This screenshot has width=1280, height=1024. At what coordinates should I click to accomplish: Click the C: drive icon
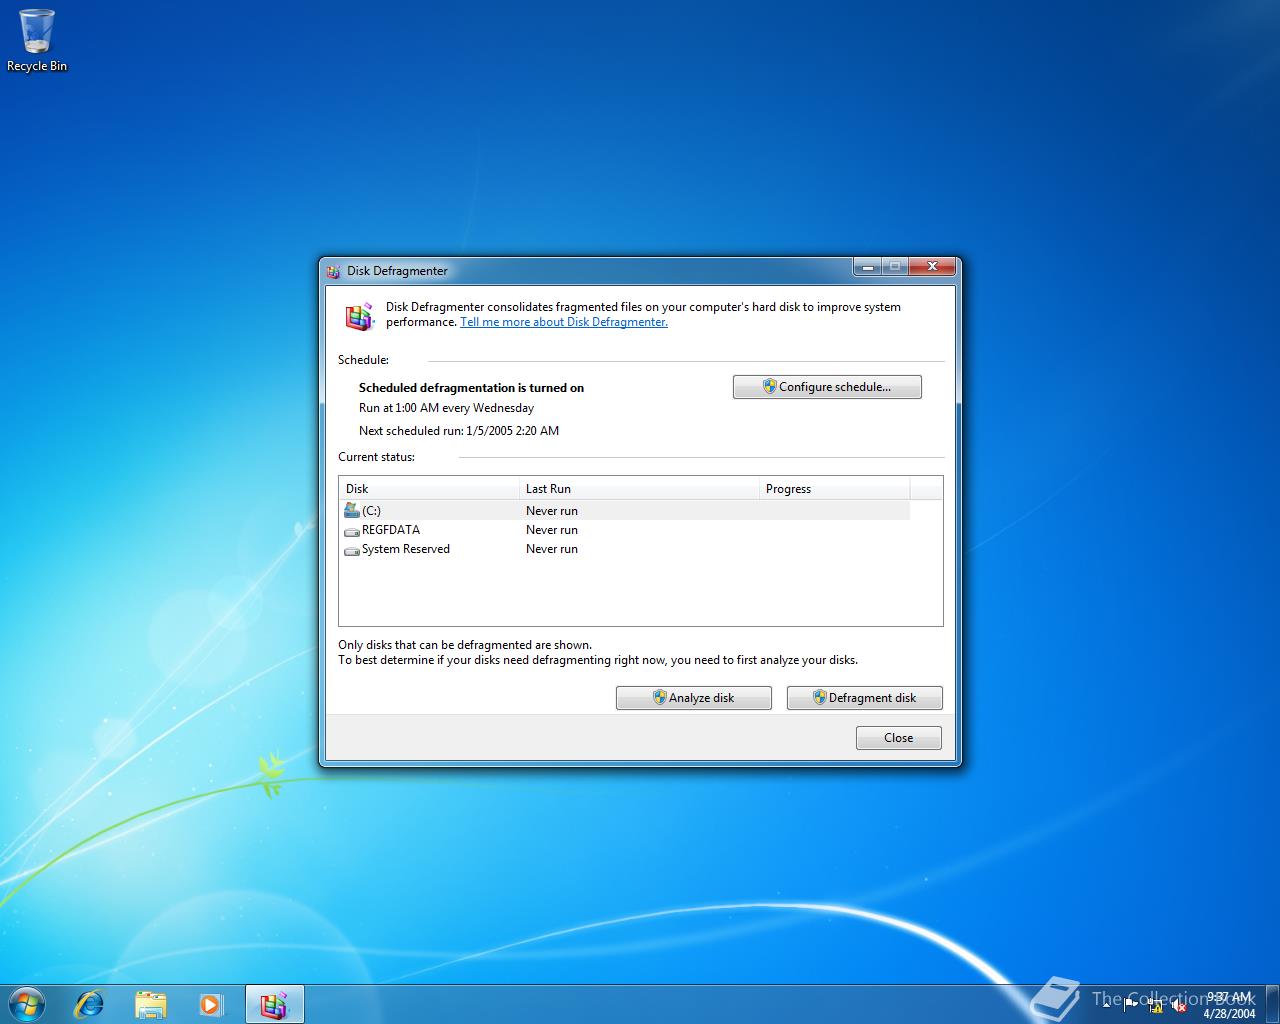[x=351, y=510]
